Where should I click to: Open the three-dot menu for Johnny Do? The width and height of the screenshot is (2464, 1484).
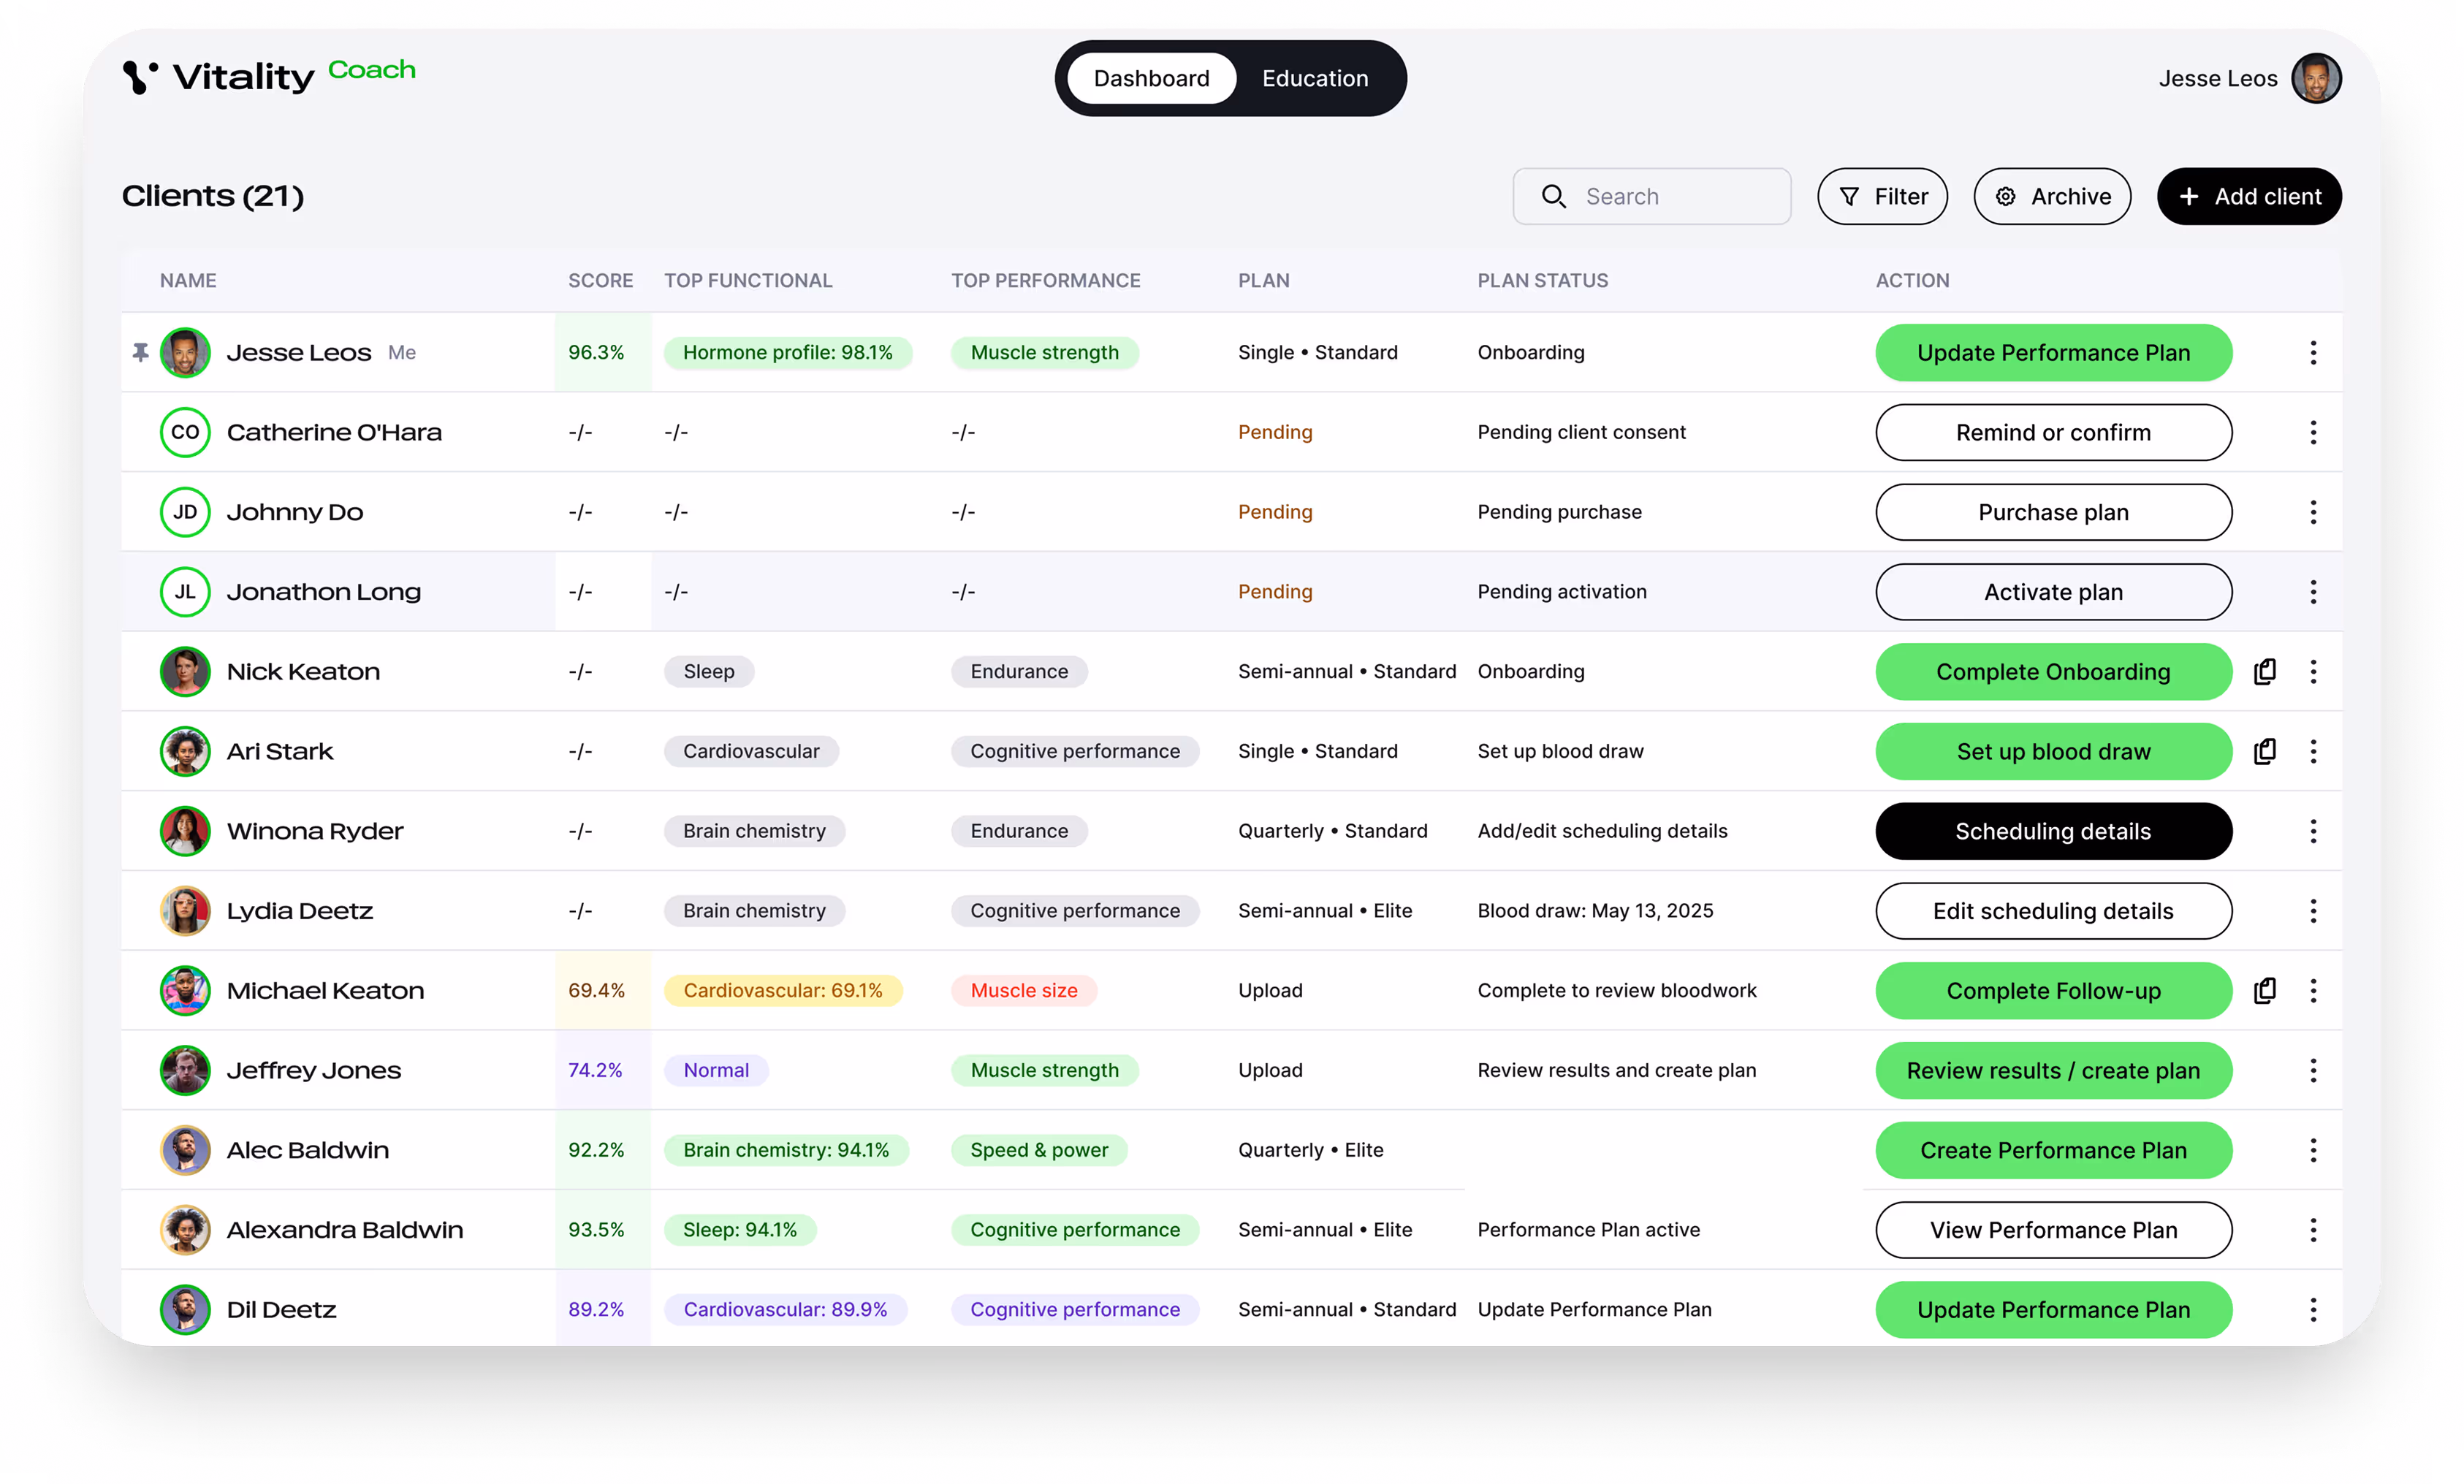[2312, 512]
